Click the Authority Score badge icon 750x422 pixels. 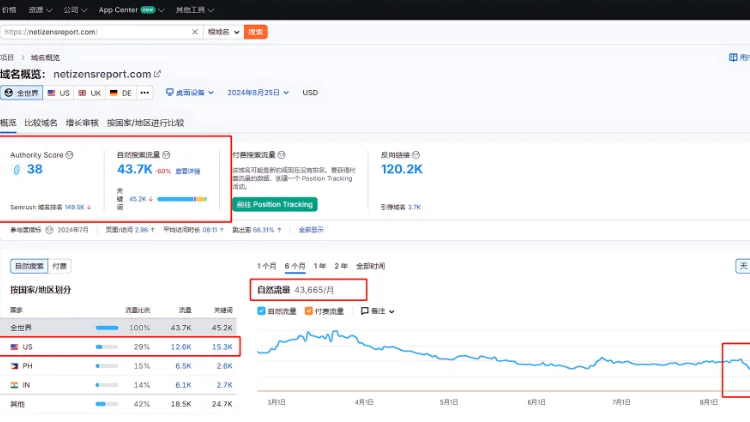coord(16,169)
